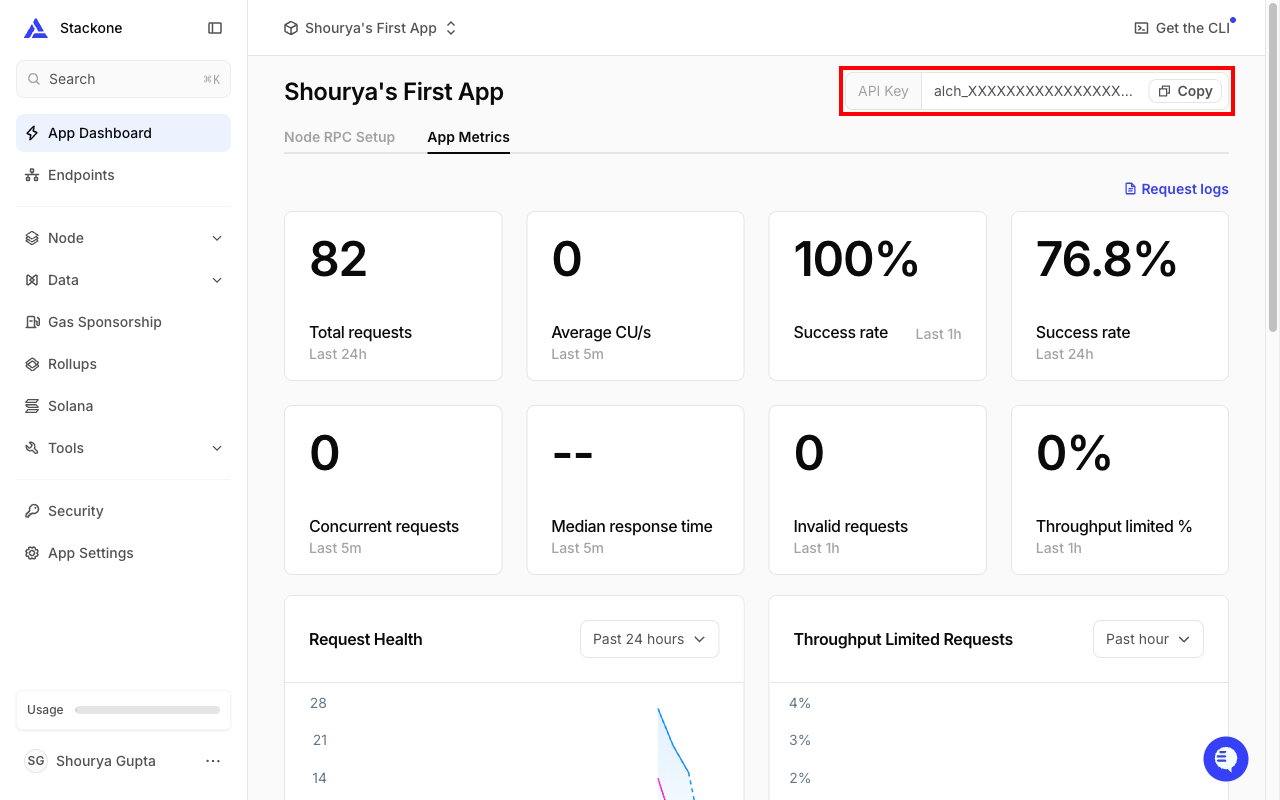This screenshot has width=1280, height=800.
Task: Open App Settings page
Action: [123, 553]
